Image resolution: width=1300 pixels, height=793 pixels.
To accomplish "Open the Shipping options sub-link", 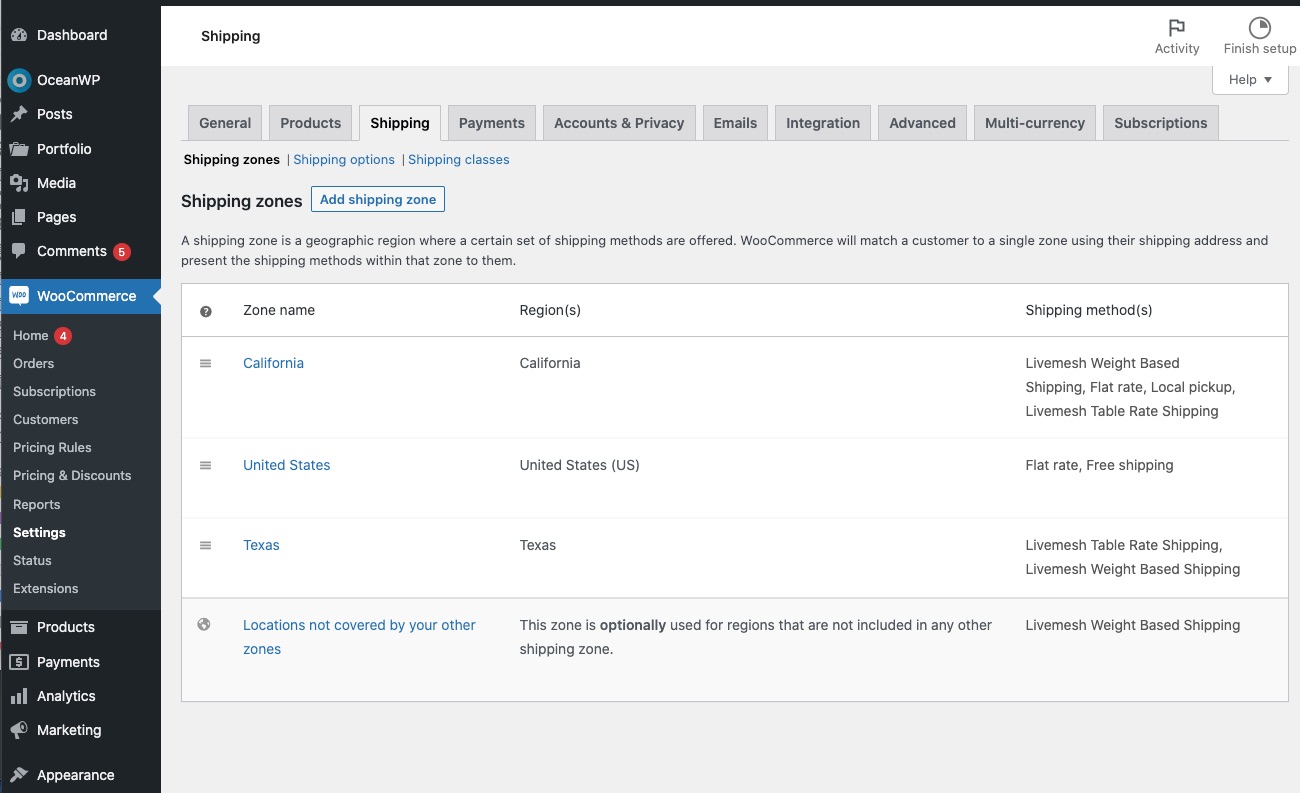I will click(x=344, y=160).
